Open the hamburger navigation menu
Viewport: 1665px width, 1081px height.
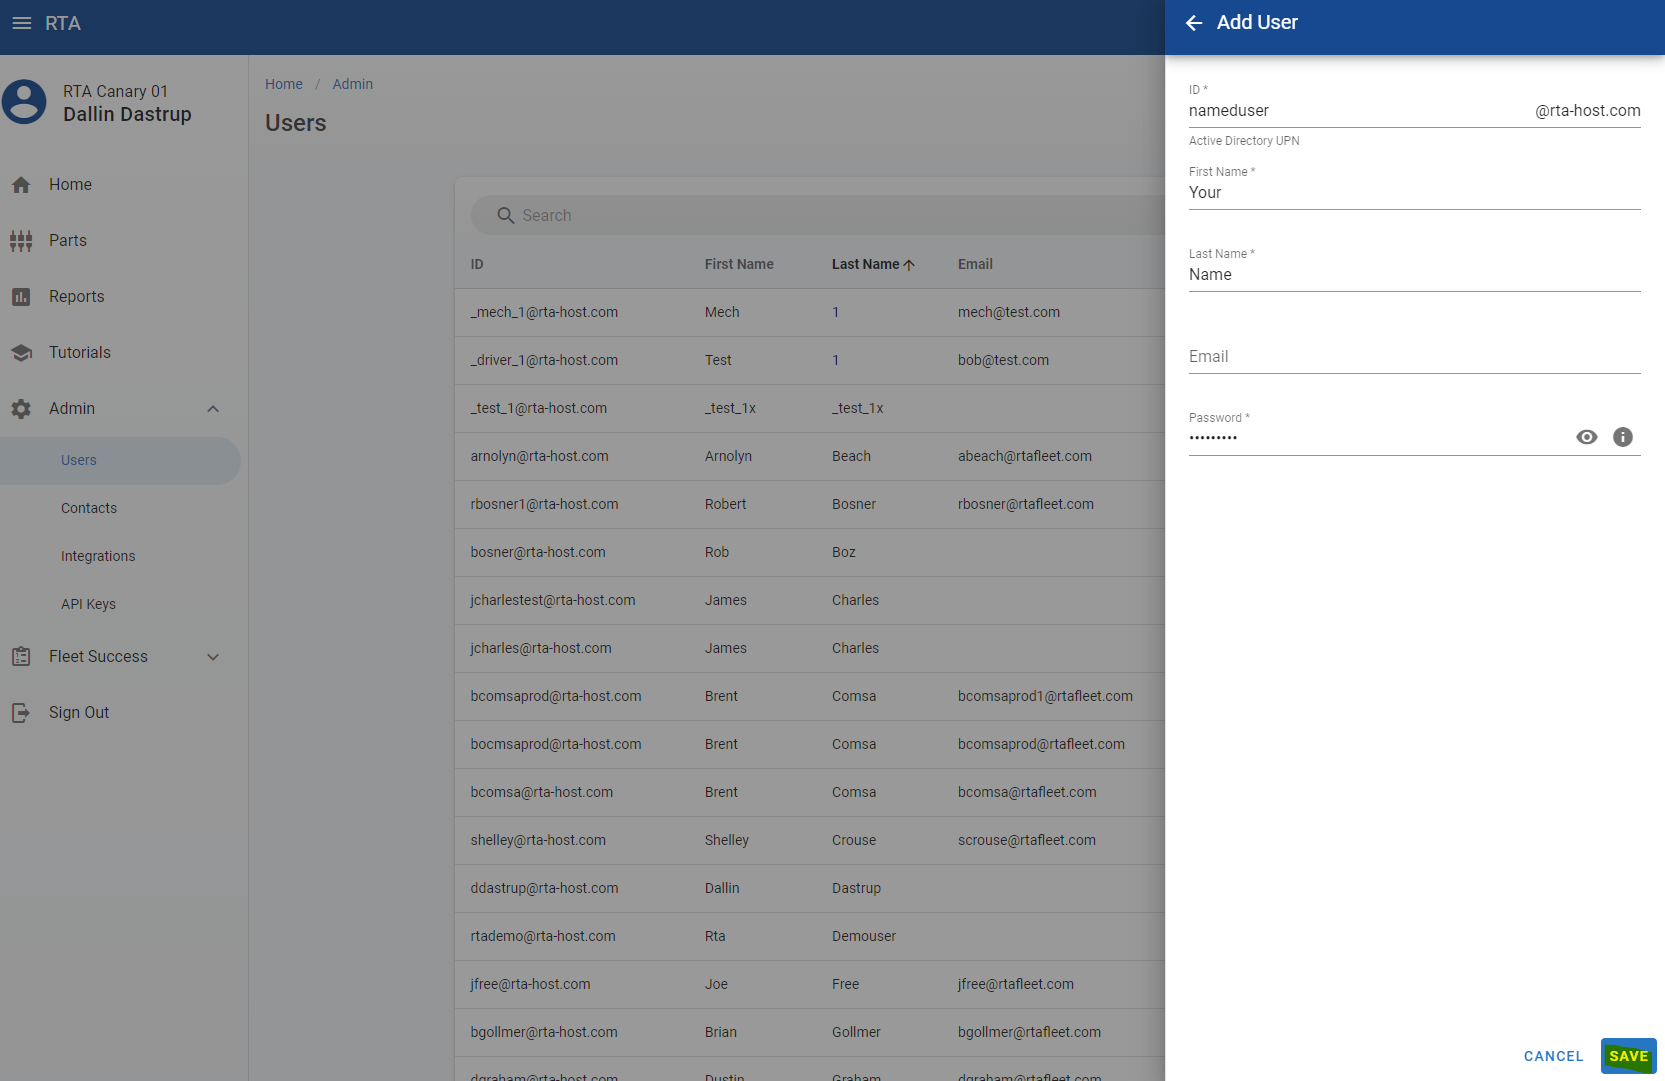pyautogui.click(x=21, y=23)
